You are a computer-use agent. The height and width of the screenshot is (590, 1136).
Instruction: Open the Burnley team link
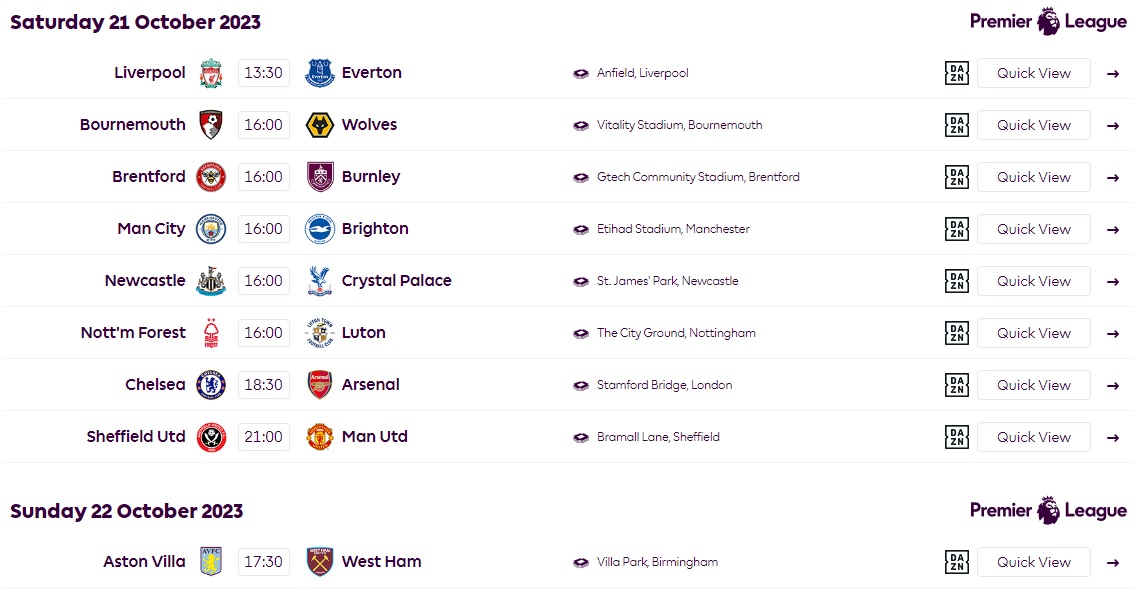371,177
